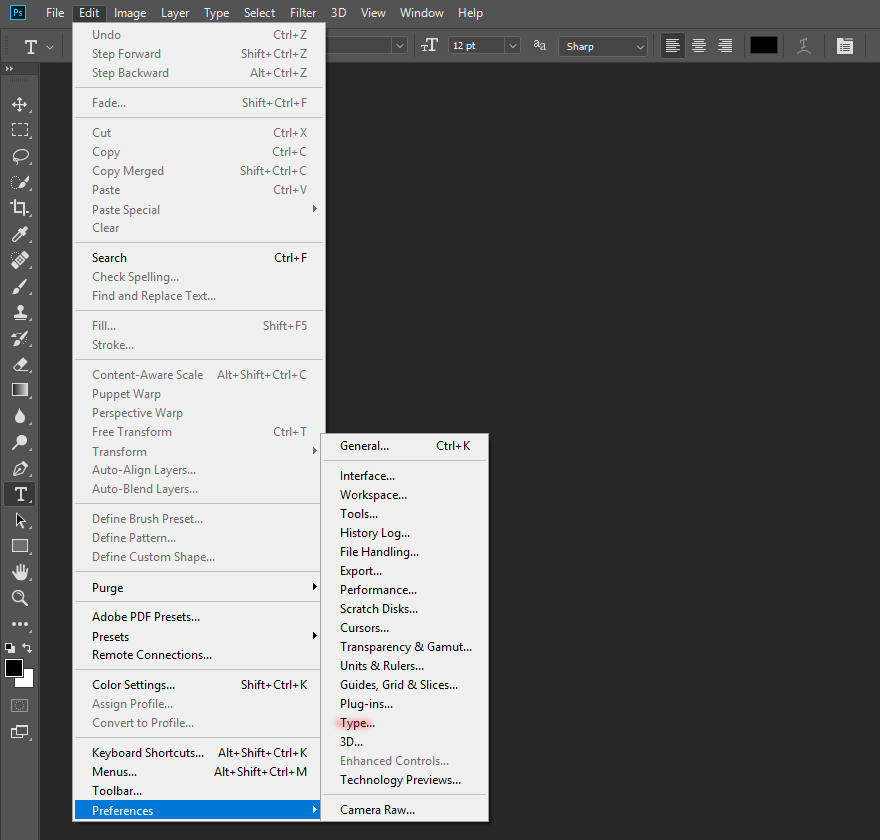
Task: Open the Sharp anti-aliasing dropdown
Action: click(x=639, y=46)
